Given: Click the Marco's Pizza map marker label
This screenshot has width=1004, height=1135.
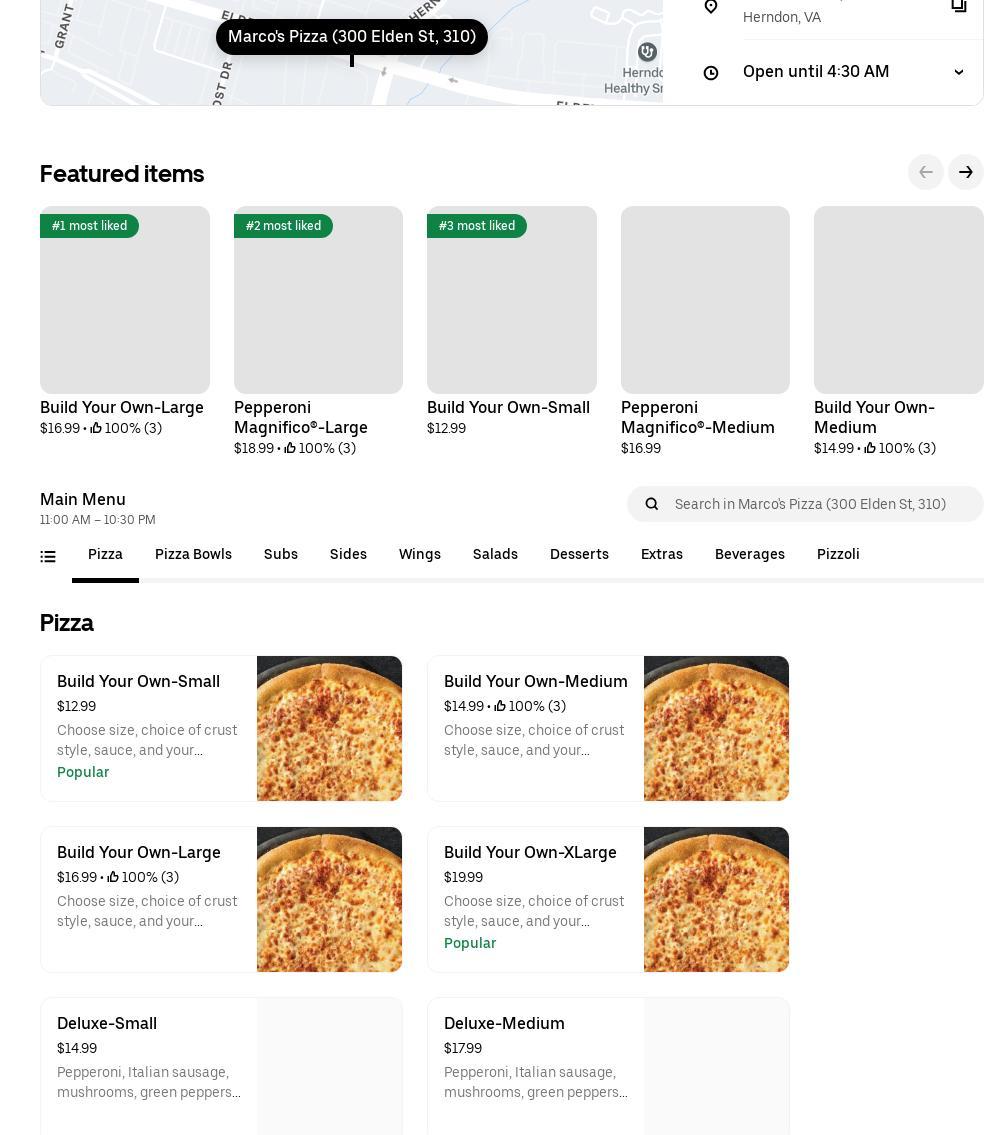Looking at the screenshot, I should pos(352,37).
